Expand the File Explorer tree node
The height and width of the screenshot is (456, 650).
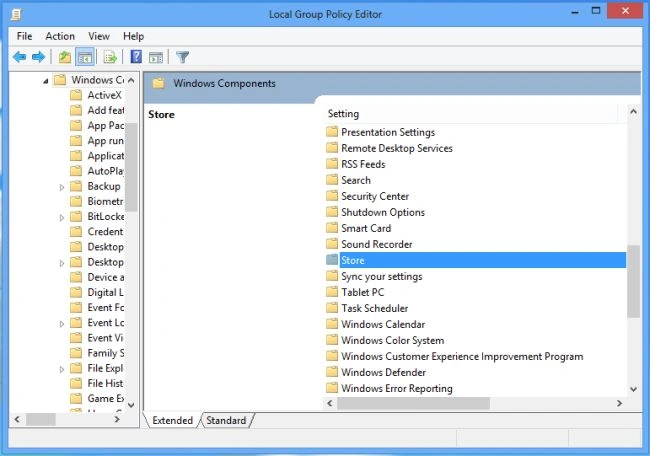click(62, 369)
